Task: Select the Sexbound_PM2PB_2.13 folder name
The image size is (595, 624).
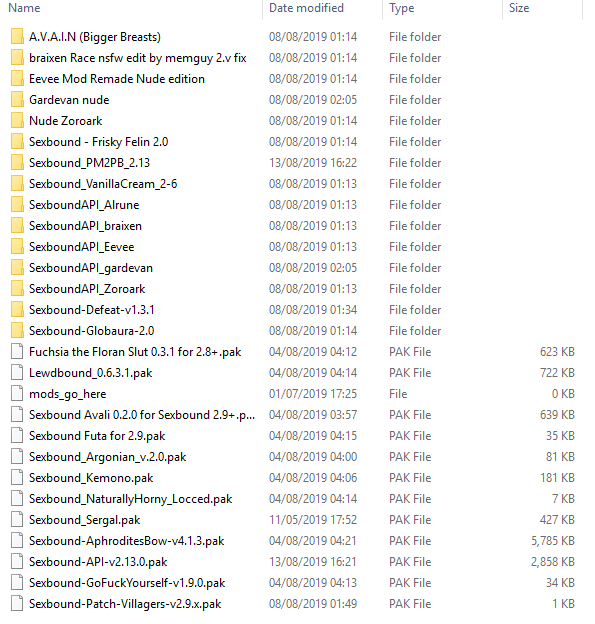Action: click(90, 163)
